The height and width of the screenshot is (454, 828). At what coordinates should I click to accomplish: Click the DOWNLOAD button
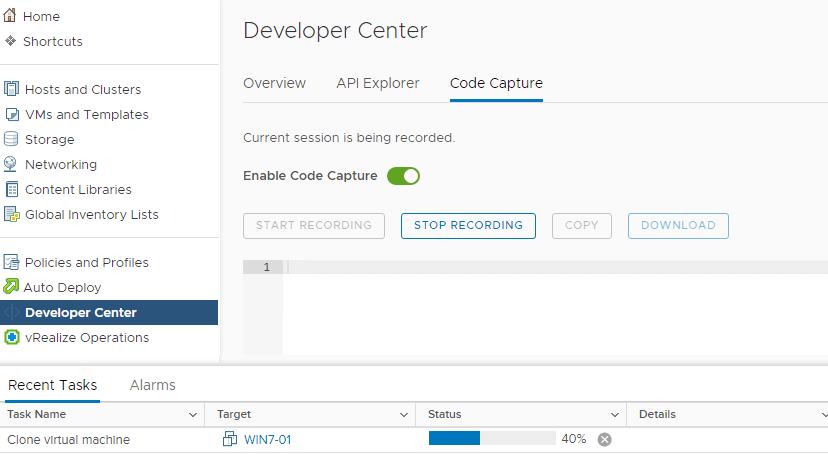coord(678,225)
